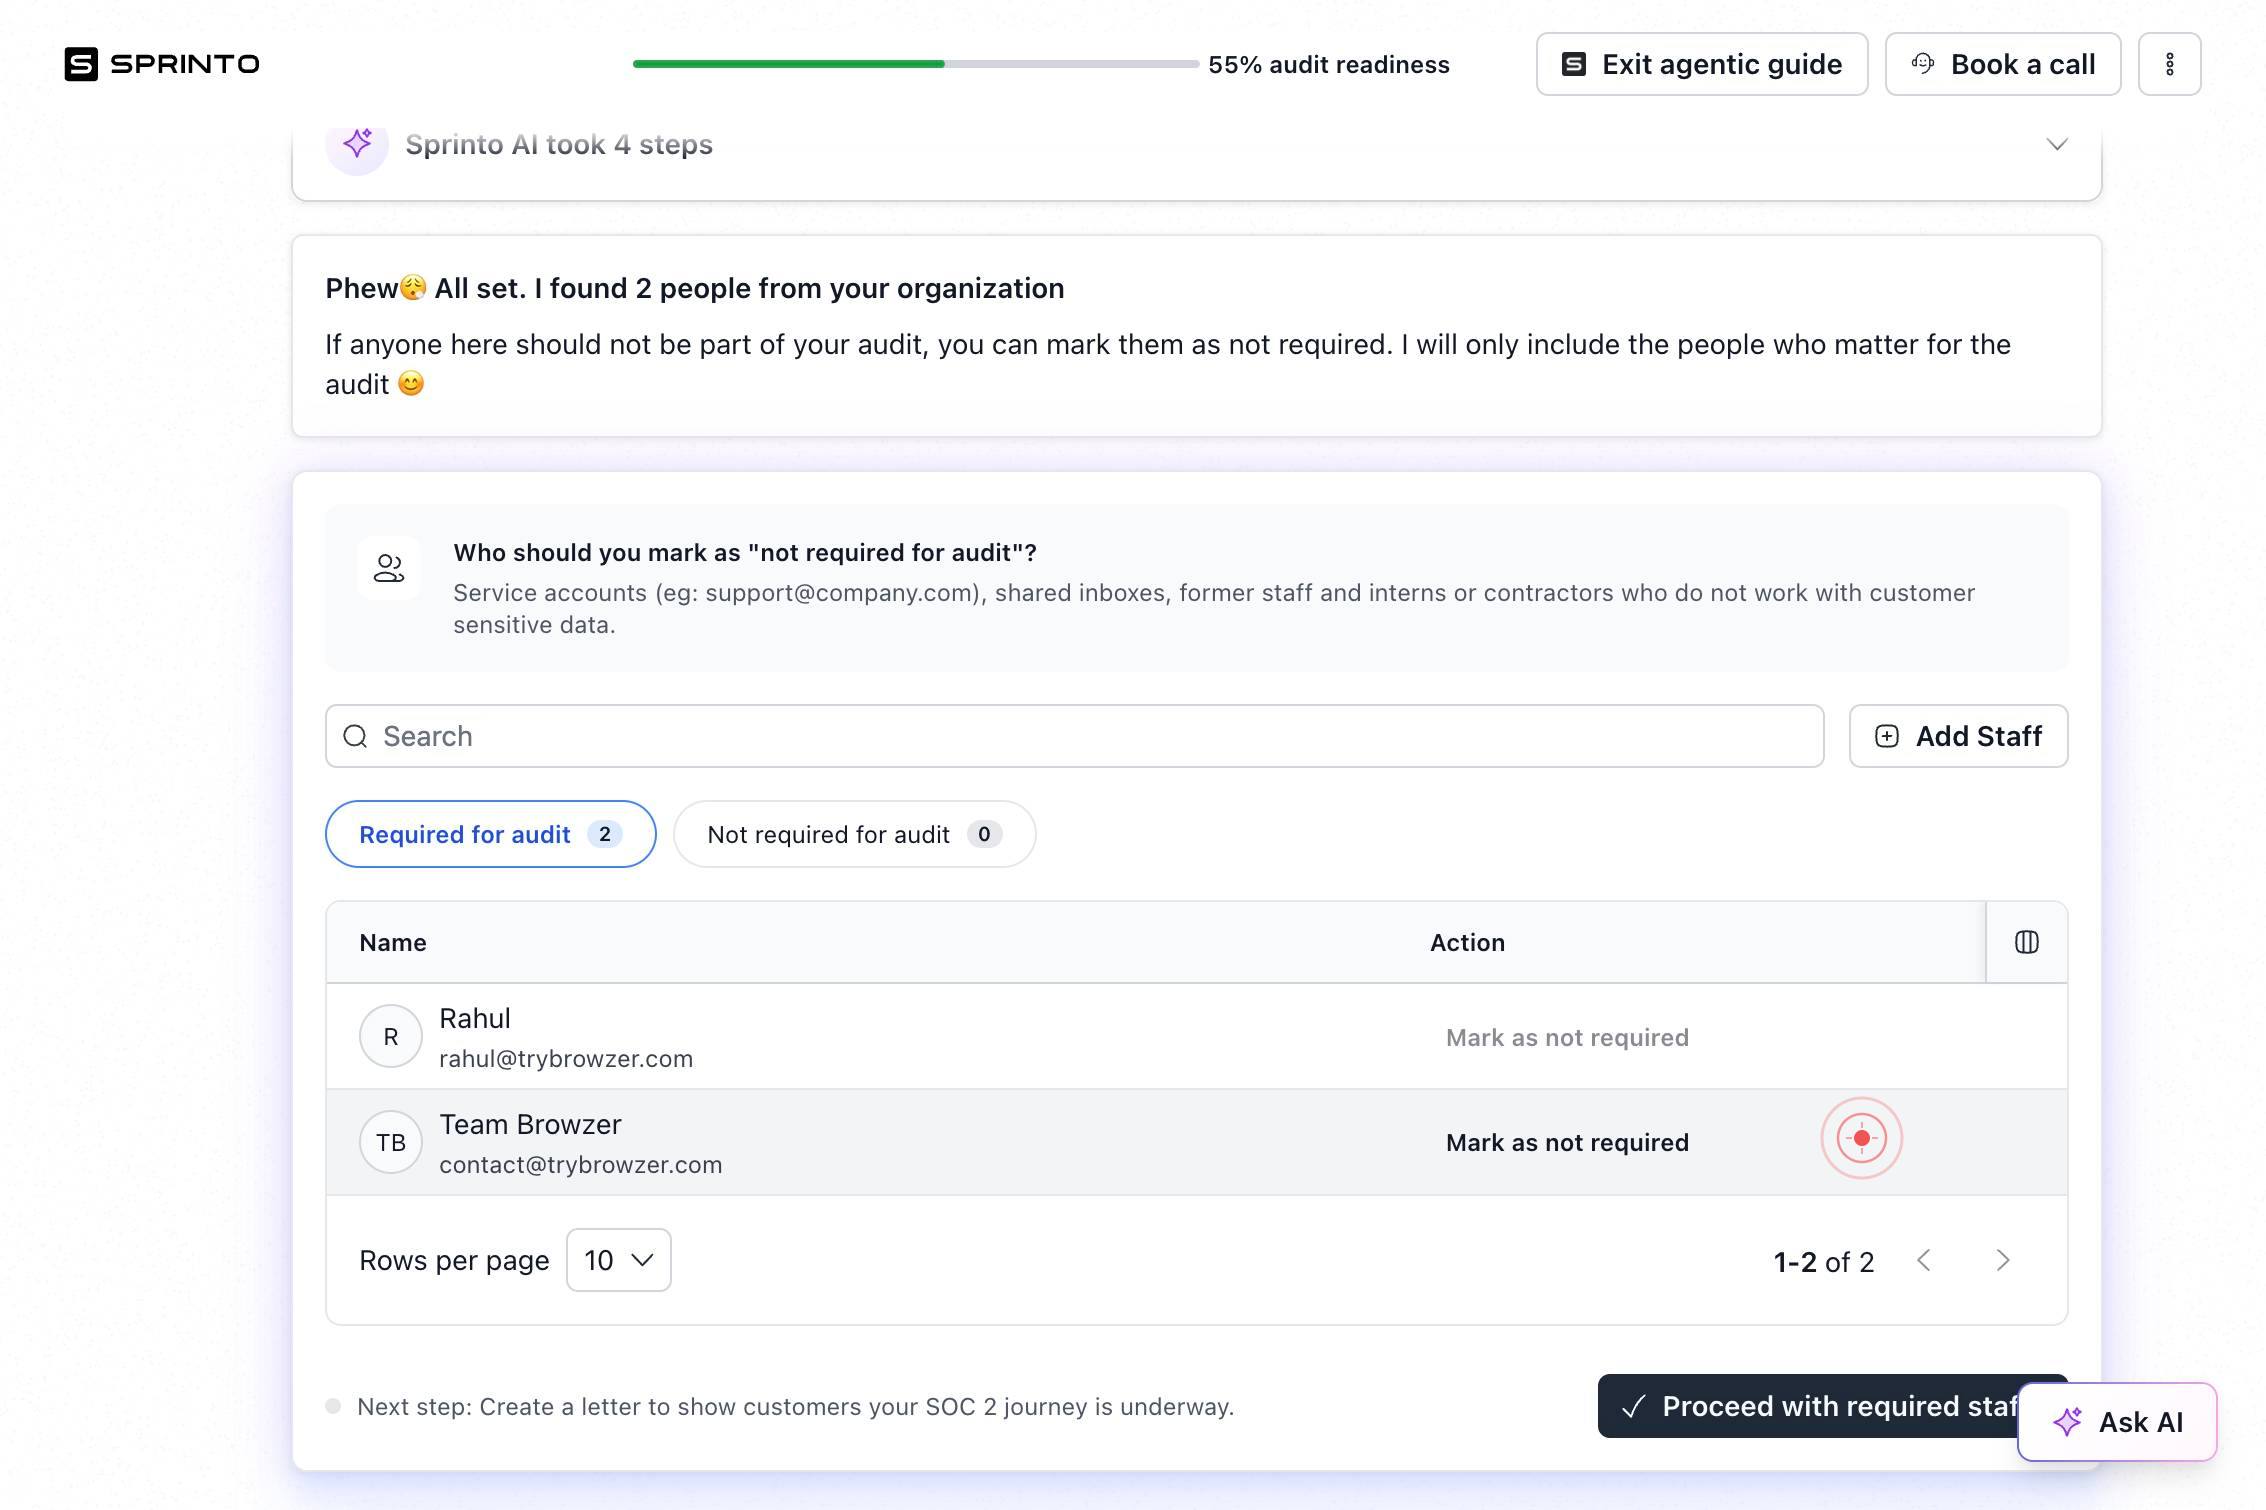Viewport: 2266px width, 1510px height.
Task: Expand the Sprinto AI took 4 steps section
Action: point(2056,144)
